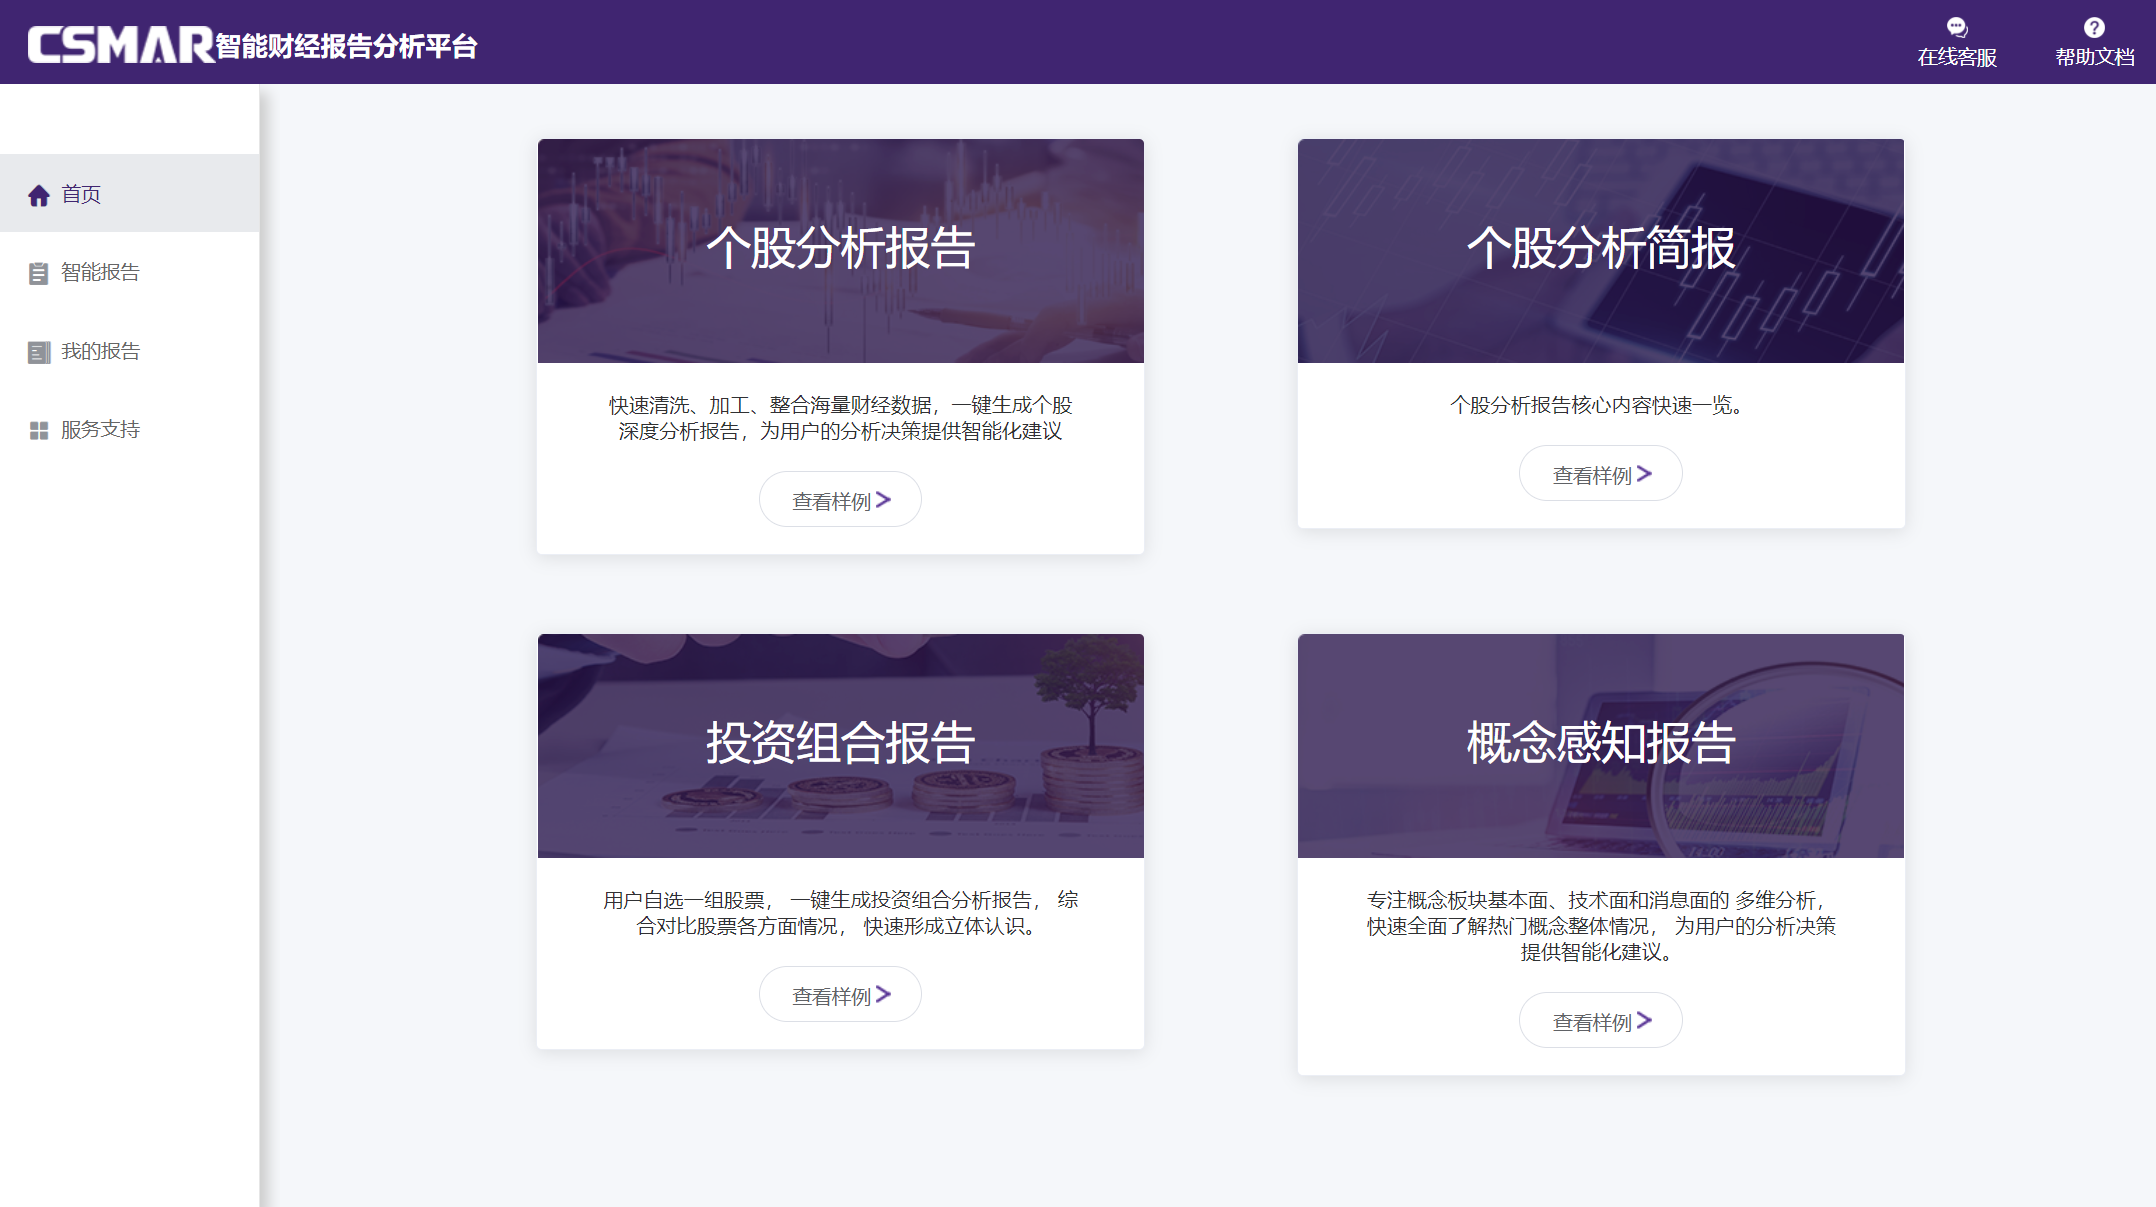Go to 首页 in the sidebar
The image size is (2156, 1207).
(130, 194)
